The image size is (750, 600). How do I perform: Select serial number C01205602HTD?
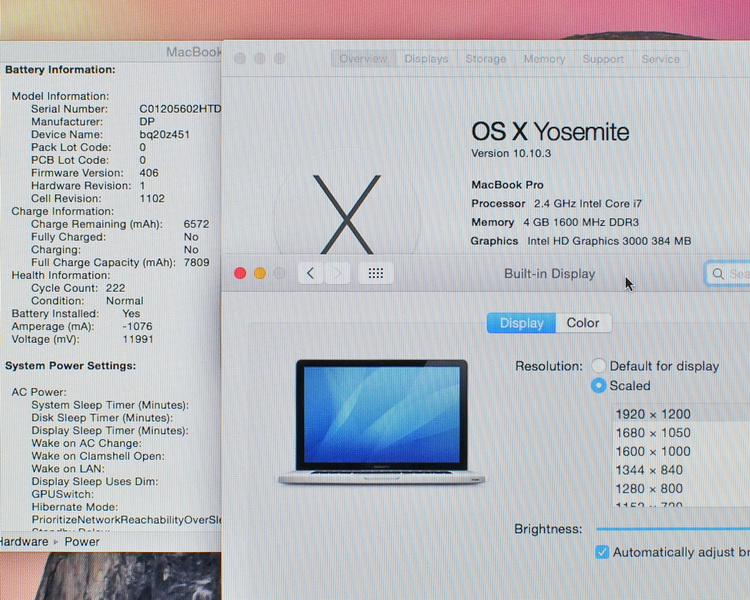[180, 109]
